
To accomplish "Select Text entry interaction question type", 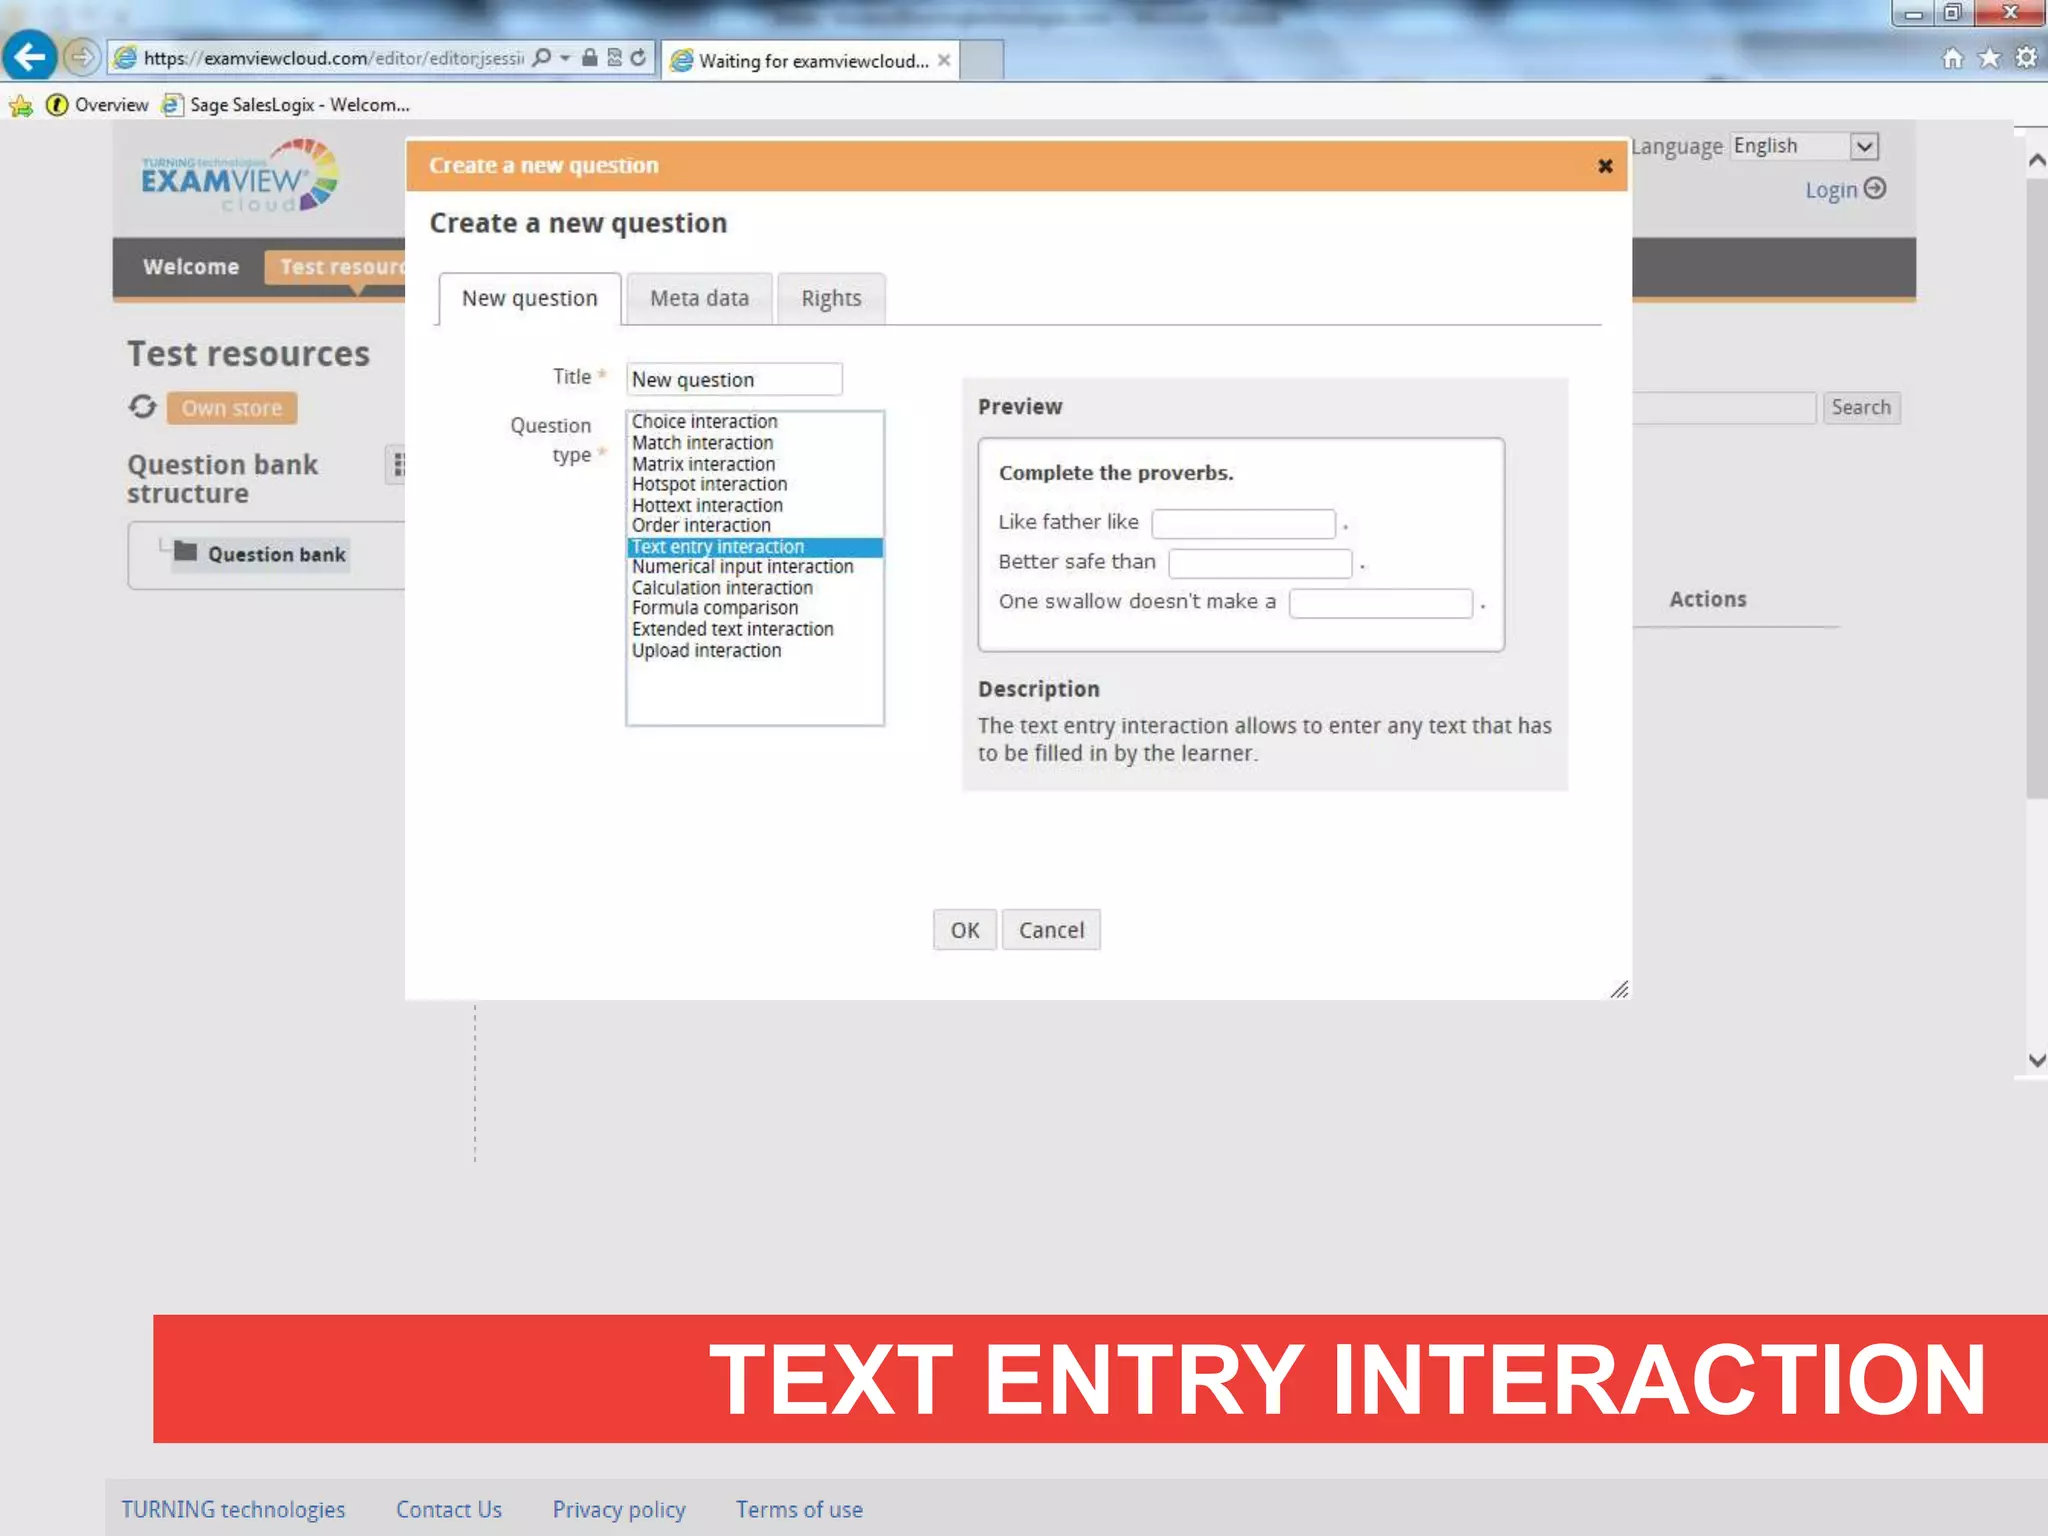I will [x=754, y=547].
